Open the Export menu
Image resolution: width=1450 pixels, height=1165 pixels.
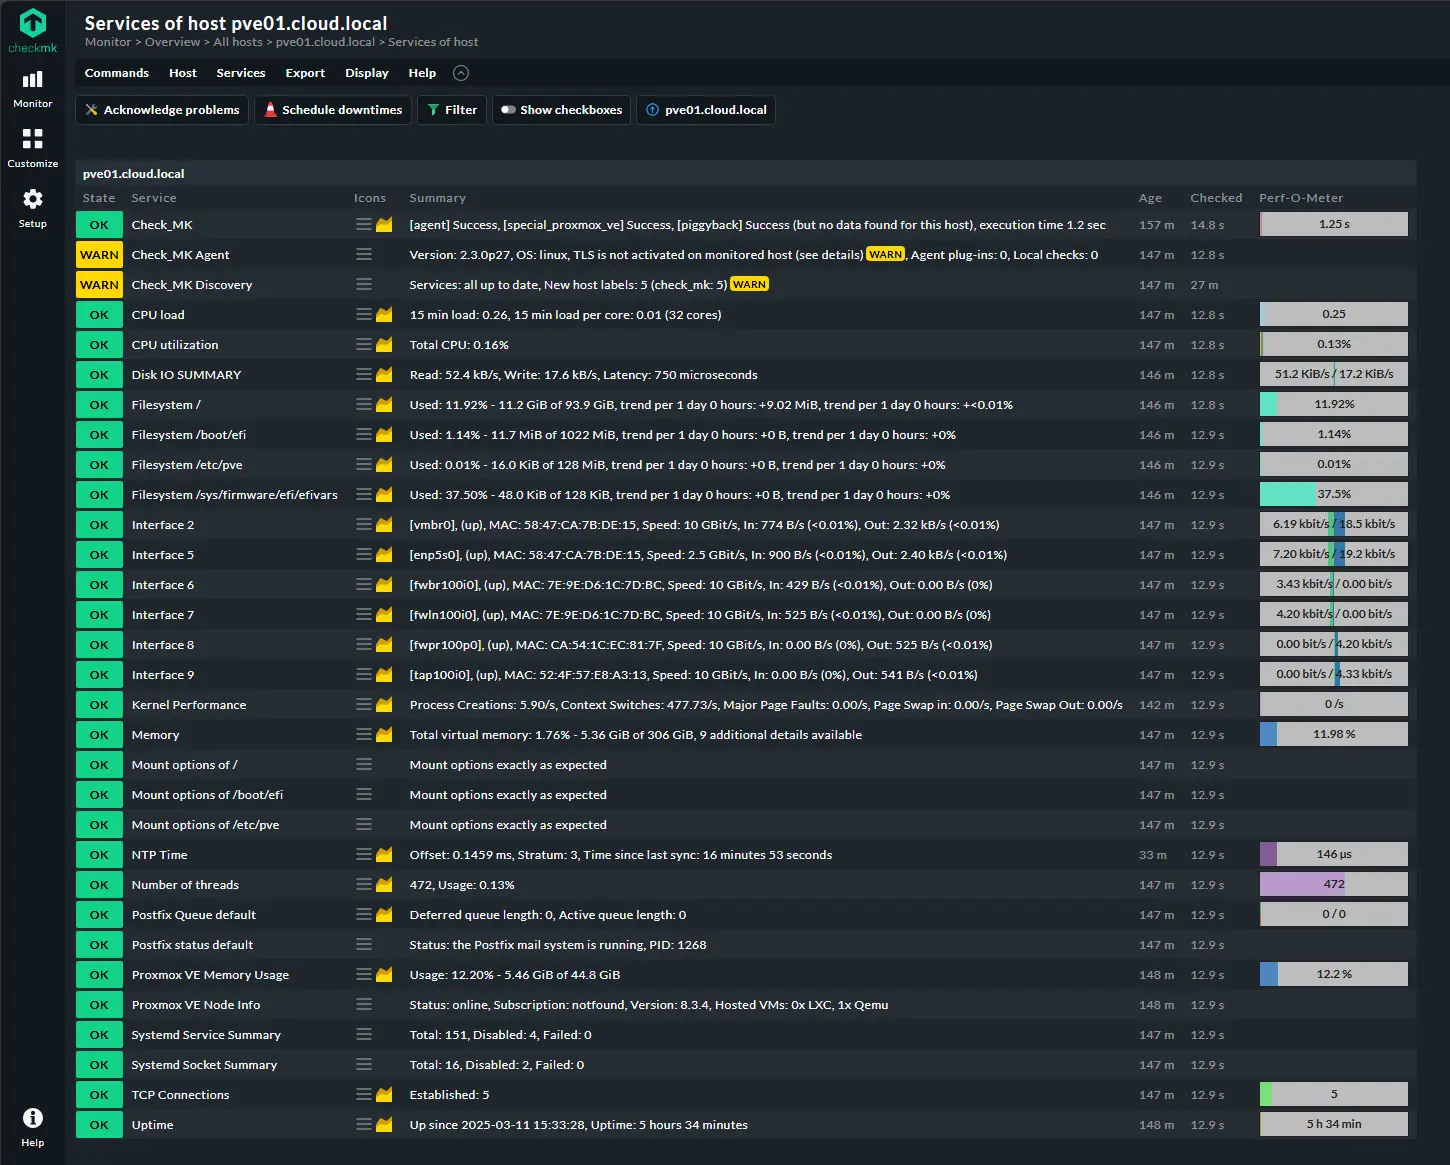(305, 73)
